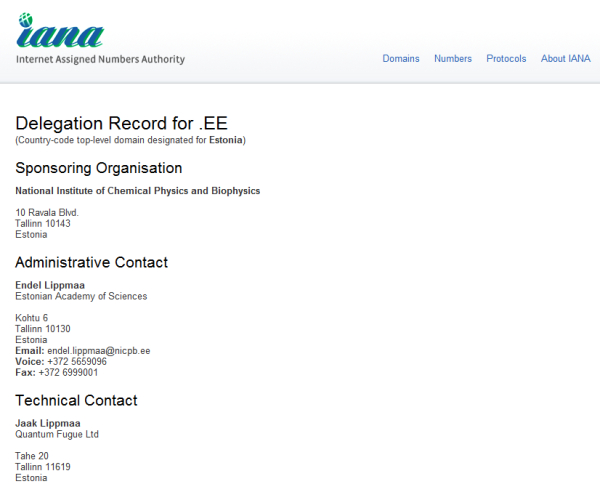The width and height of the screenshot is (600, 484).
Task: Click the 'Quantum Fugue Ltd' line
Action: [x=57, y=434]
